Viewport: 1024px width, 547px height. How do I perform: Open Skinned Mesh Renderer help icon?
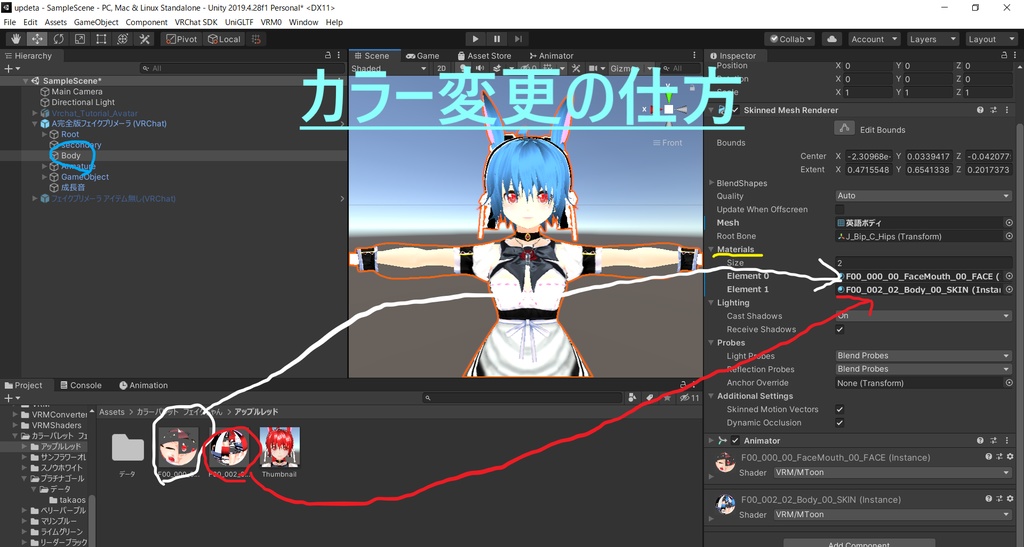pos(980,110)
